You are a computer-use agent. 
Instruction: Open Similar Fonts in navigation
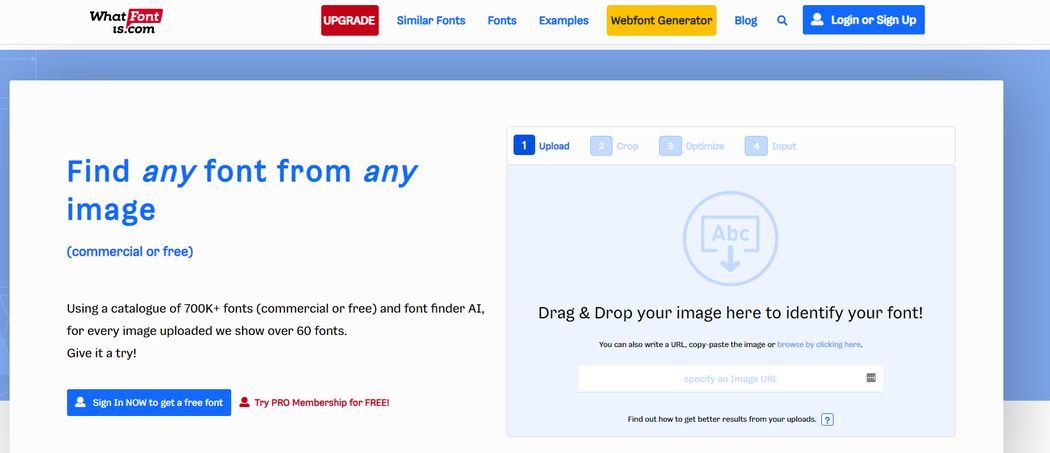[431, 20]
